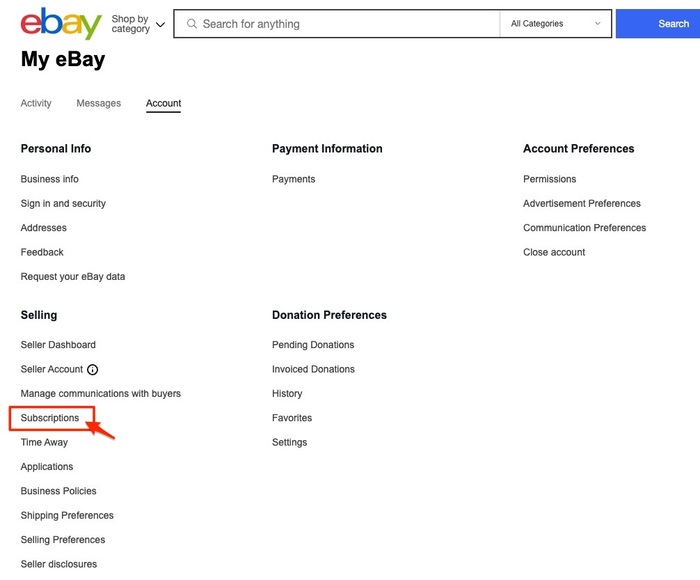The height and width of the screenshot is (580, 700).
Task: Open Communication Preferences
Action: (x=584, y=228)
